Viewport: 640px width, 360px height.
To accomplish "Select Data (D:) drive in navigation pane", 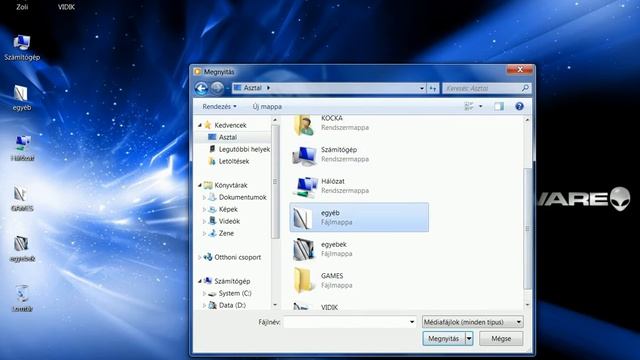I will point(227,305).
